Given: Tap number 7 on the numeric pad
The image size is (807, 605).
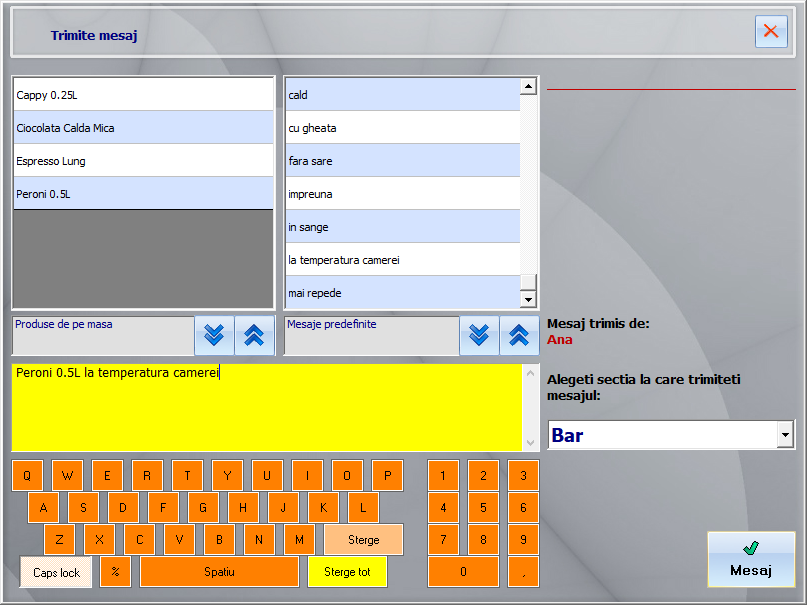Looking at the screenshot, I should pyautogui.click(x=443, y=540).
